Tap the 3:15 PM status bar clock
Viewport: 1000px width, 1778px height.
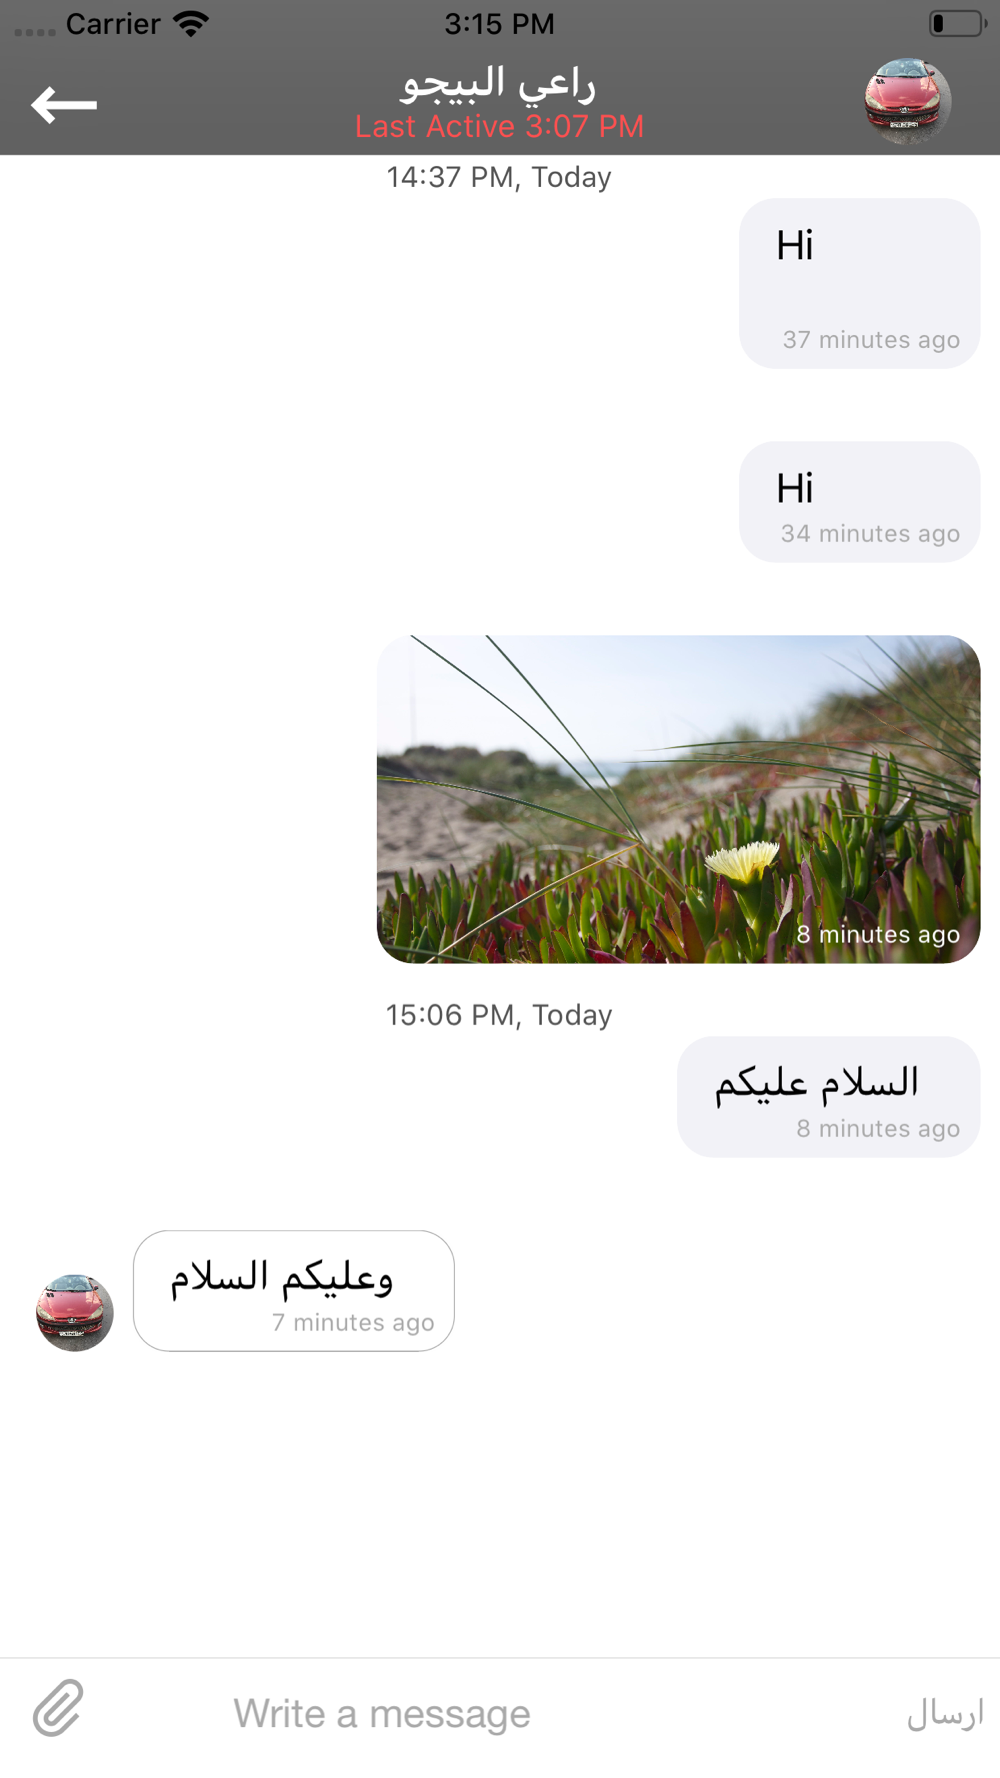point(499,23)
